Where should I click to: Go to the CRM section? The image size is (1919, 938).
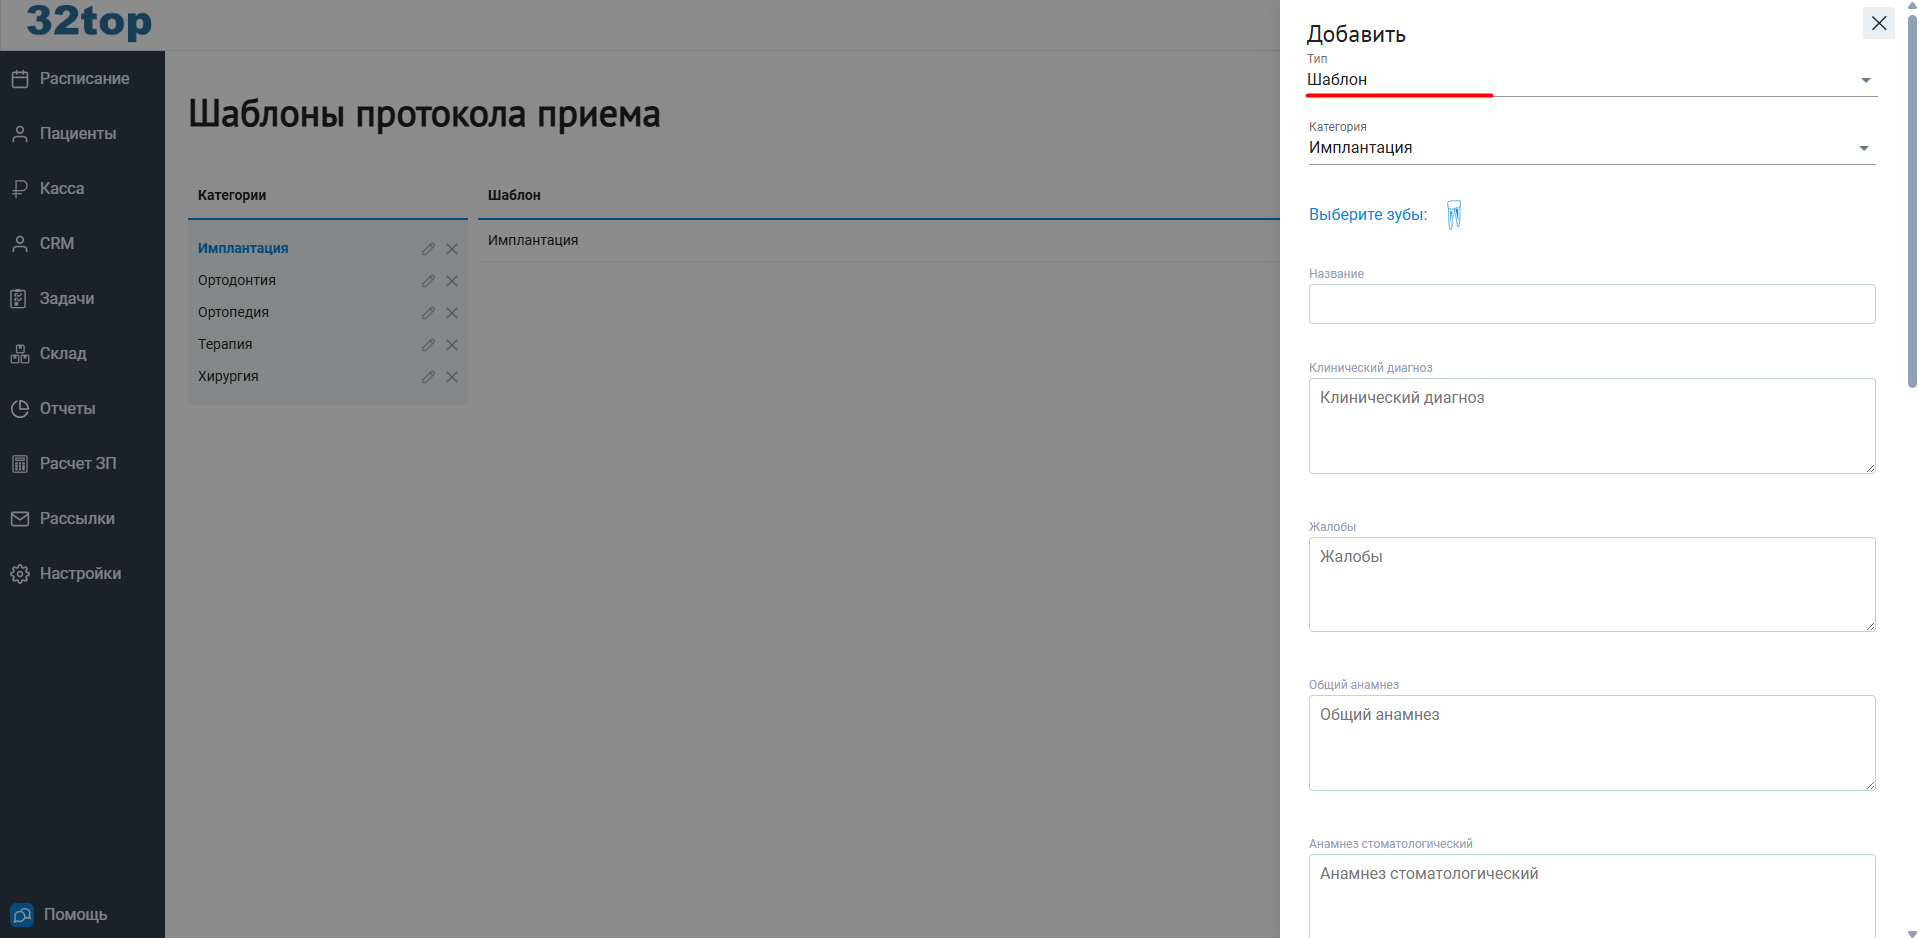click(57, 243)
